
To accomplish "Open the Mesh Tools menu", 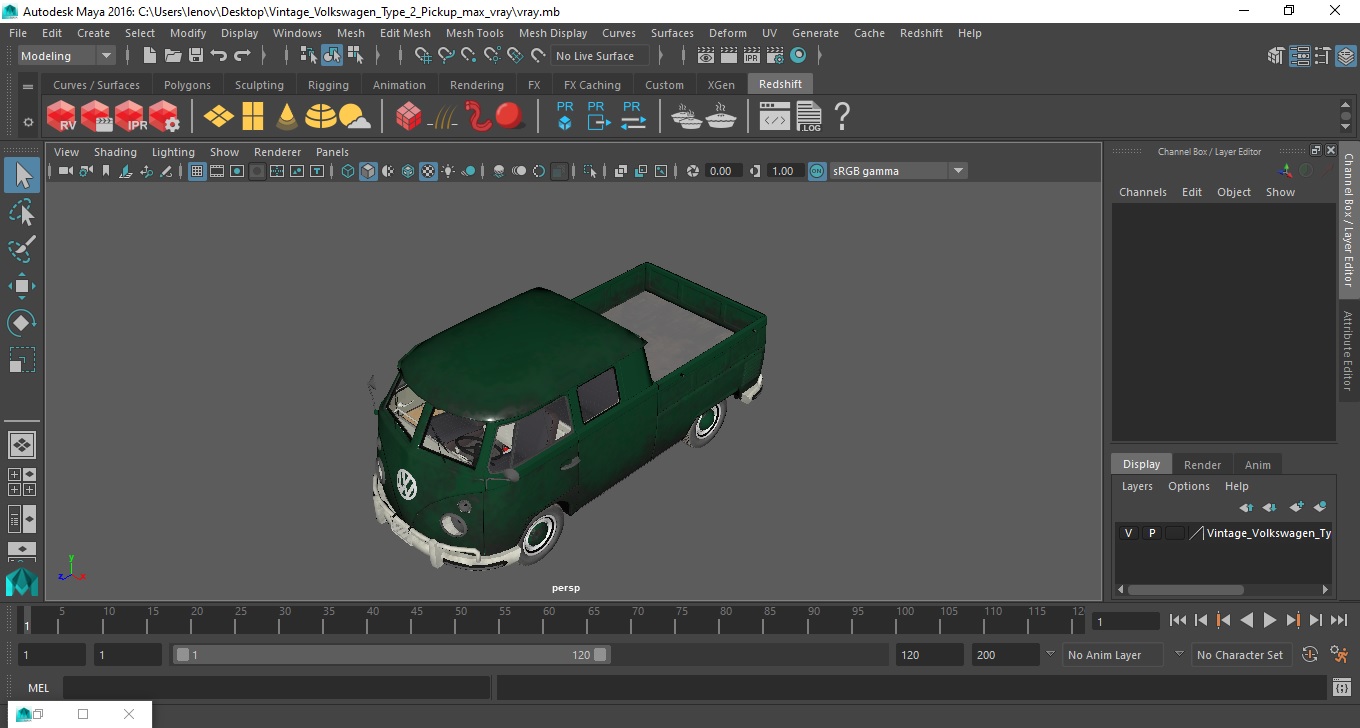I will (x=474, y=33).
